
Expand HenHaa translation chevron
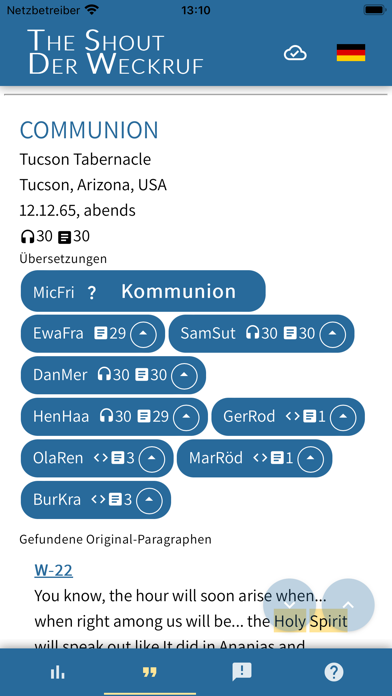186,417
